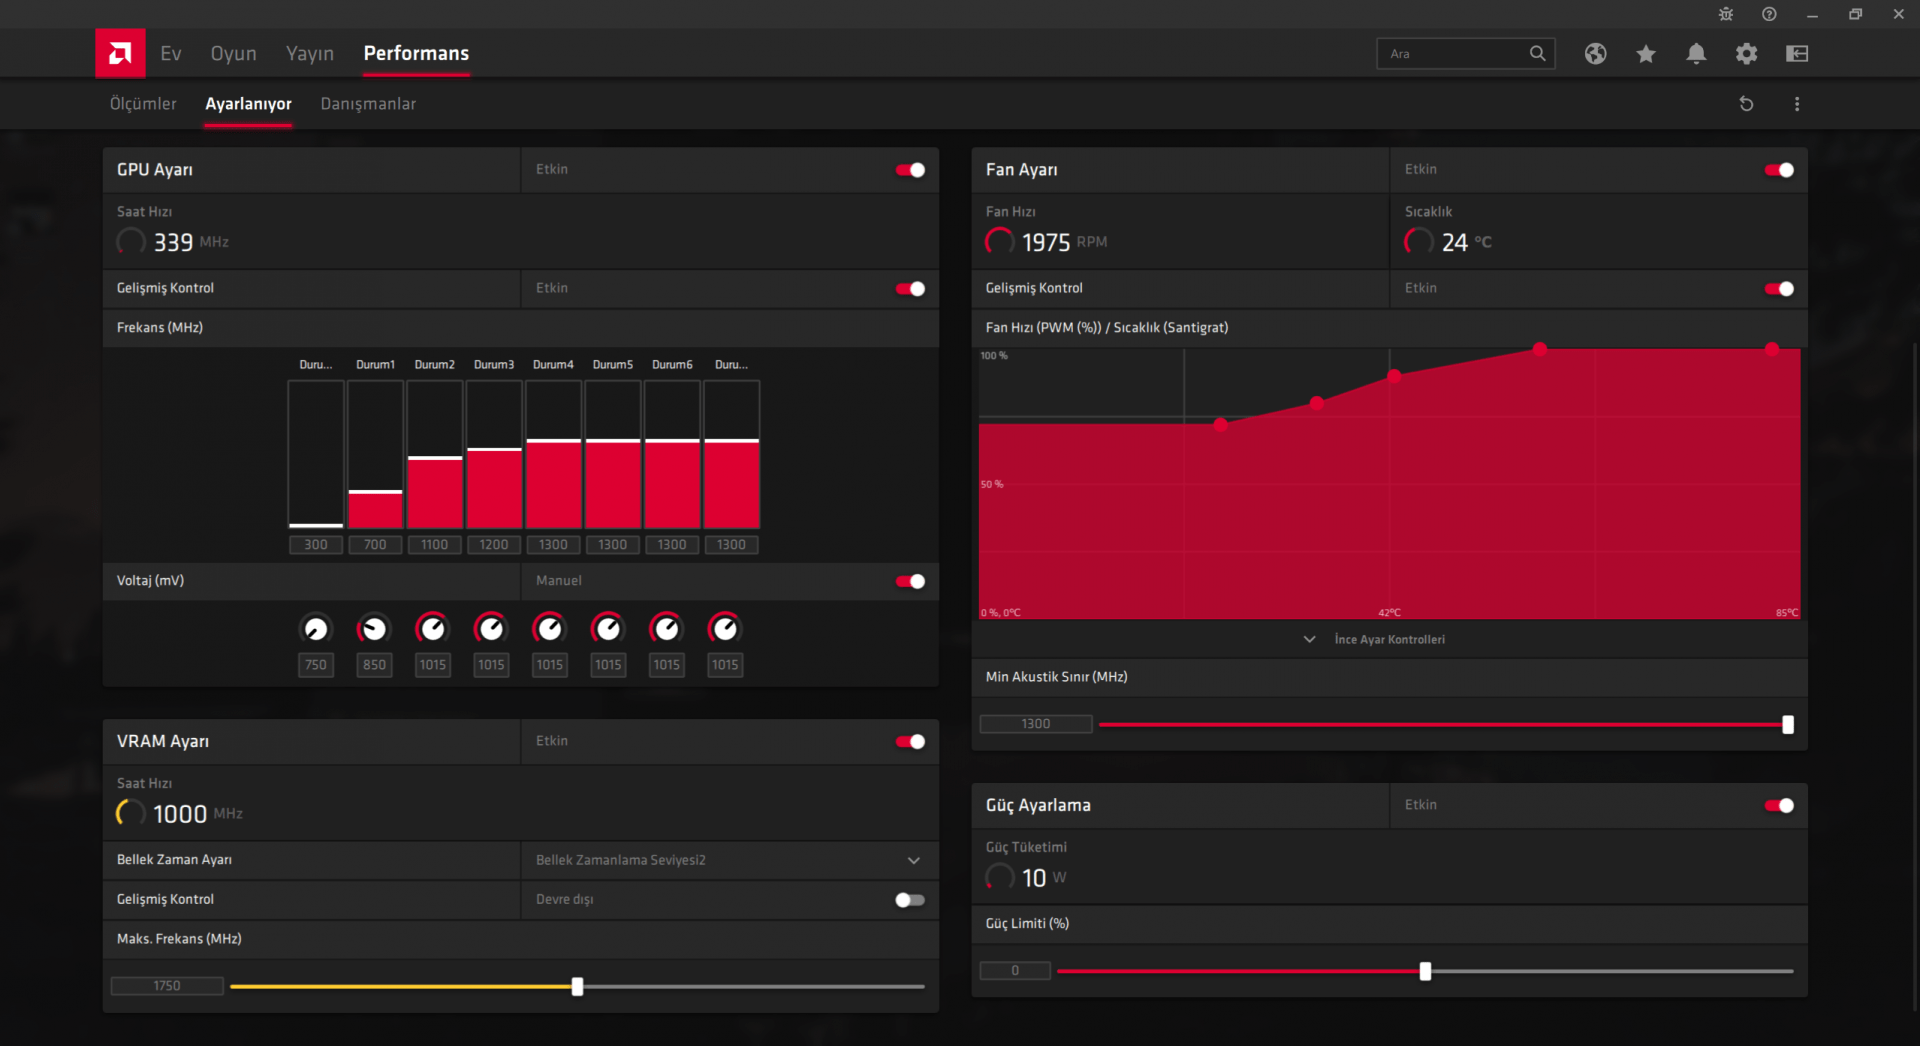Disable the GPU Ayarı Etkin toggle
The height and width of the screenshot is (1046, 1920).
point(910,170)
